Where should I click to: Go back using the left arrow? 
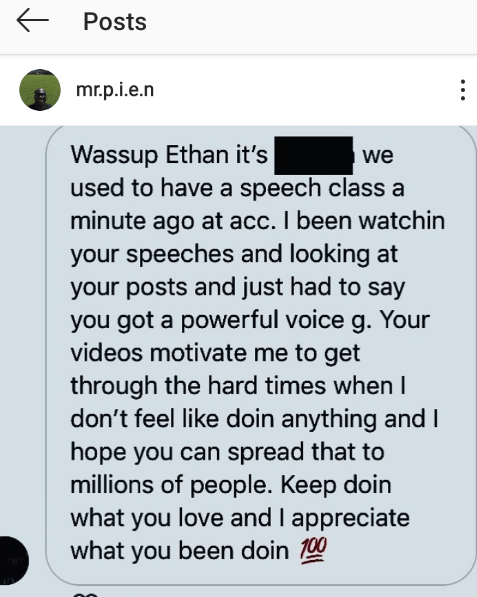click(33, 20)
